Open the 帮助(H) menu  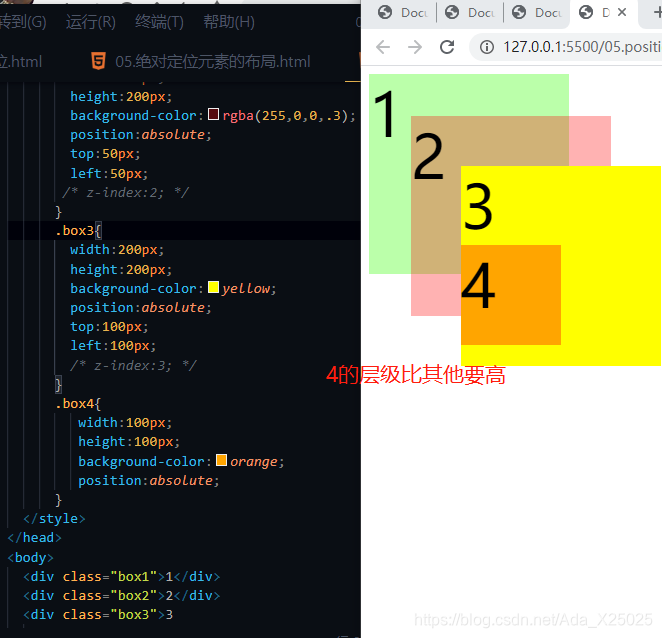(x=229, y=22)
